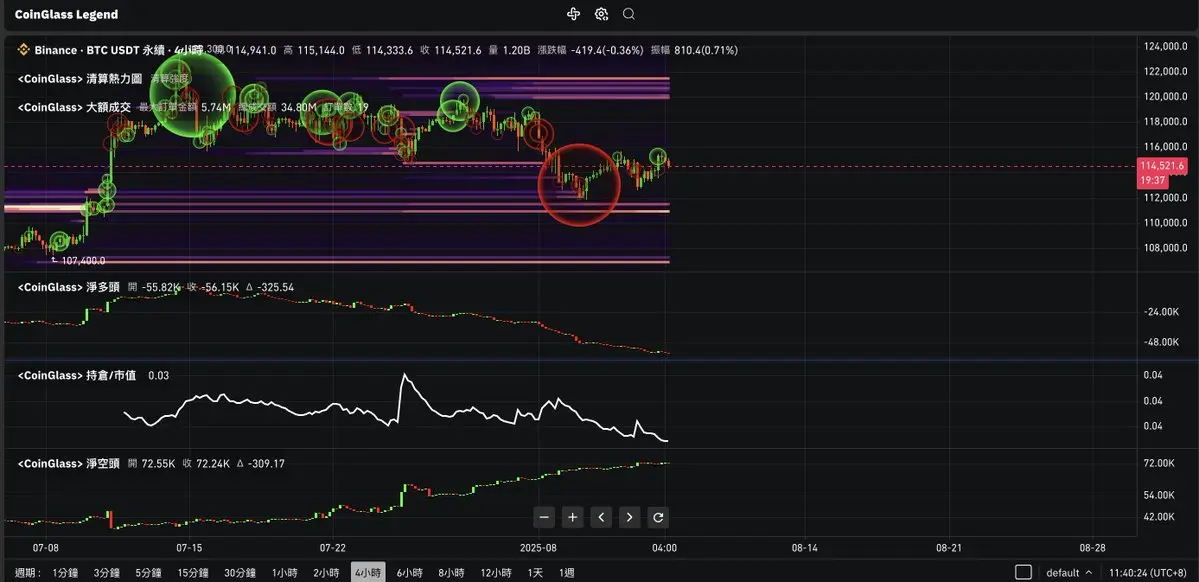Select the 1天 period
This screenshot has width=1199, height=582.
536,572
